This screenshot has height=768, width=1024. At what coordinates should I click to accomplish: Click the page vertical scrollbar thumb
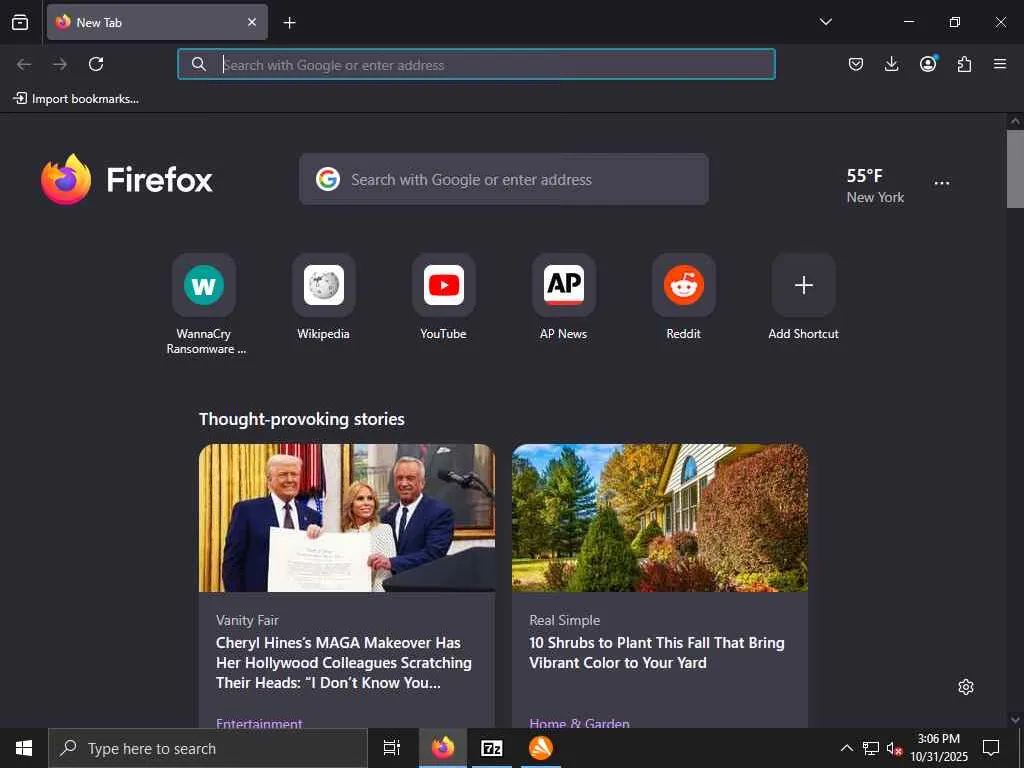[x=1015, y=168]
